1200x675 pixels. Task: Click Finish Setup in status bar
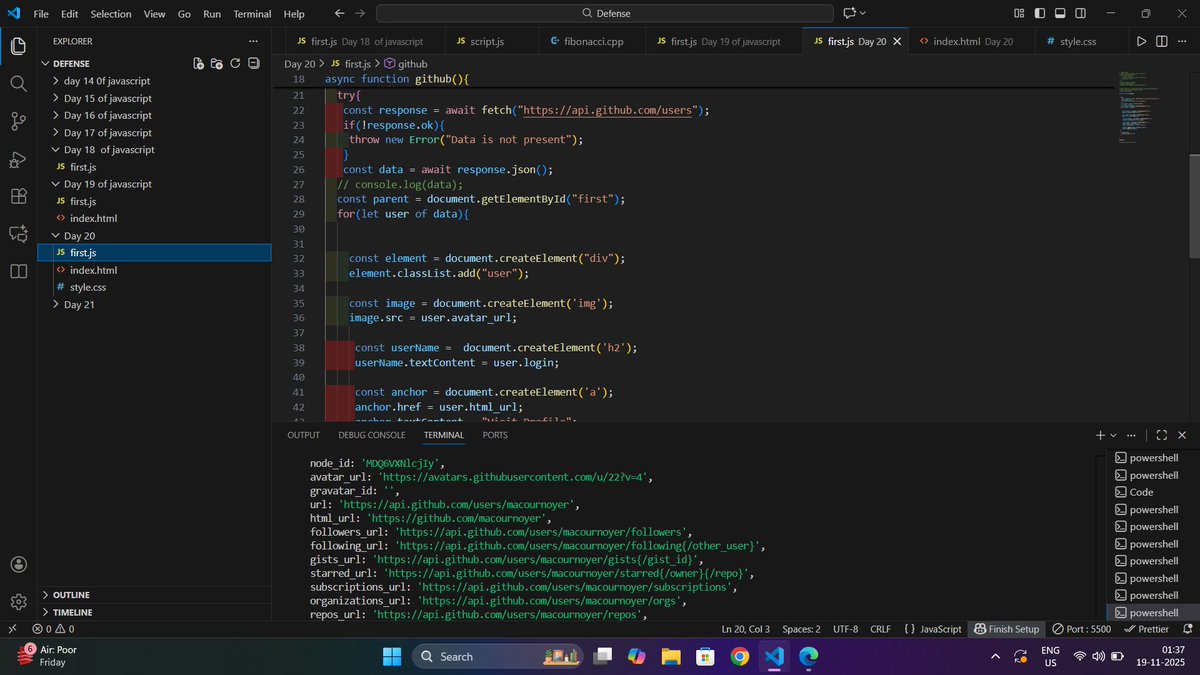tap(1007, 629)
